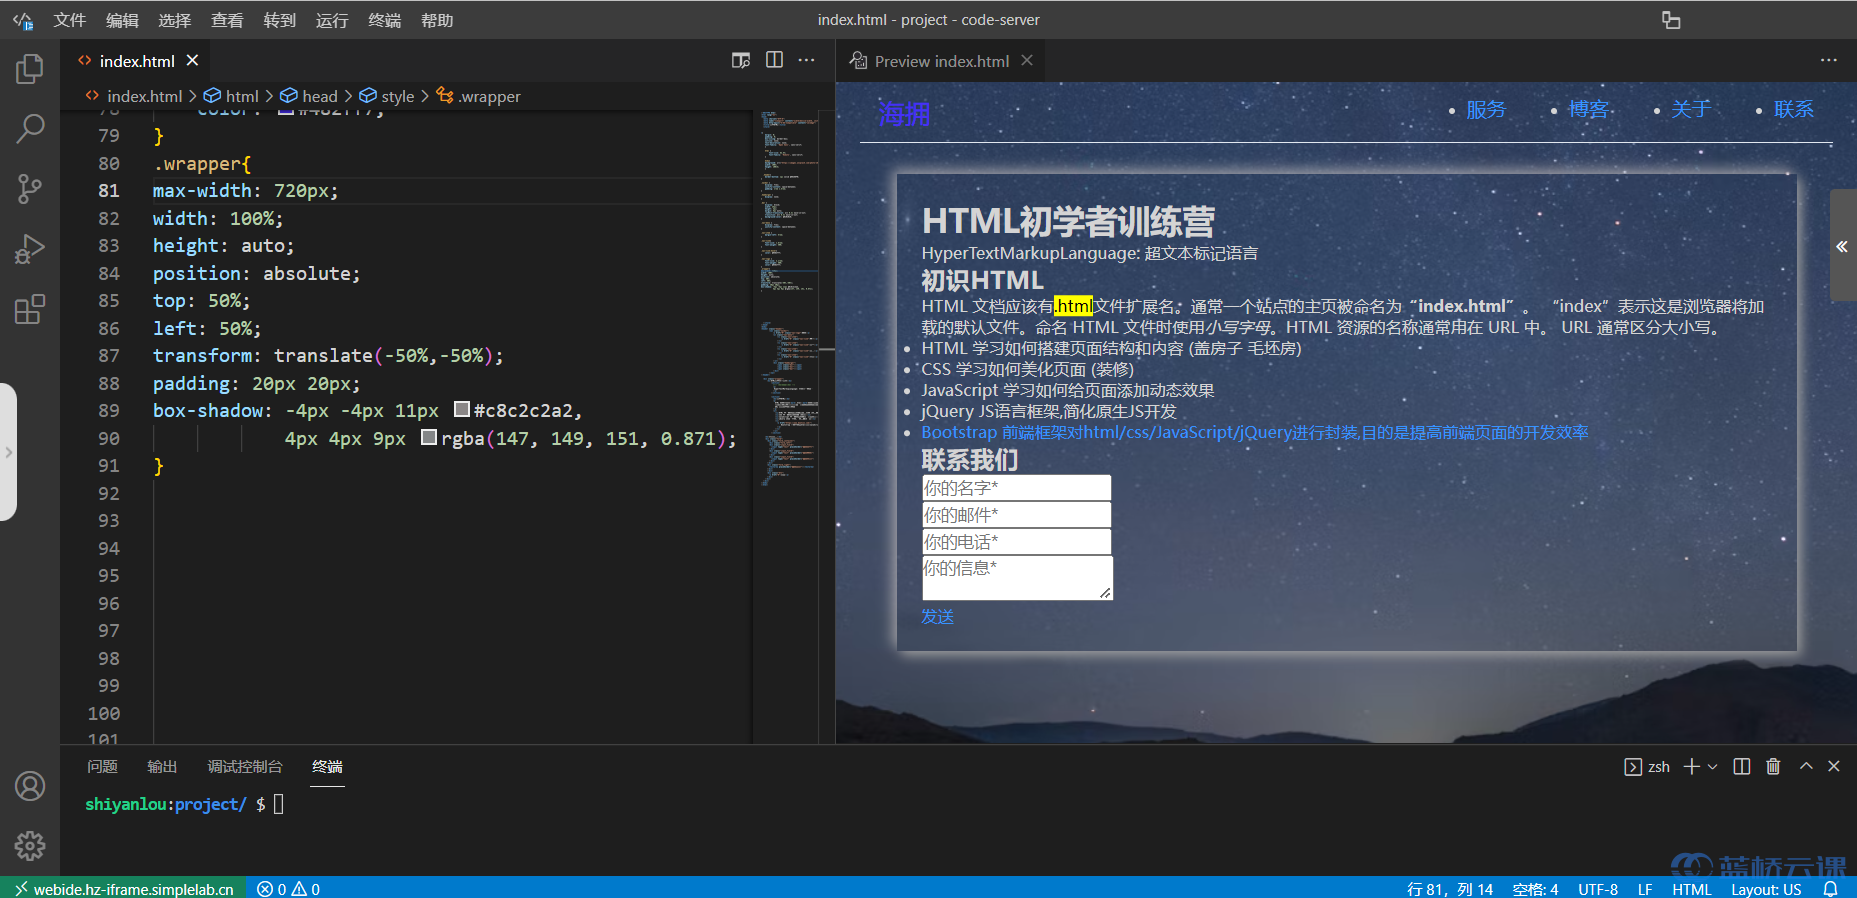Click the 发送 link in preview form
1857x898 pixels.
coord(937,617)
